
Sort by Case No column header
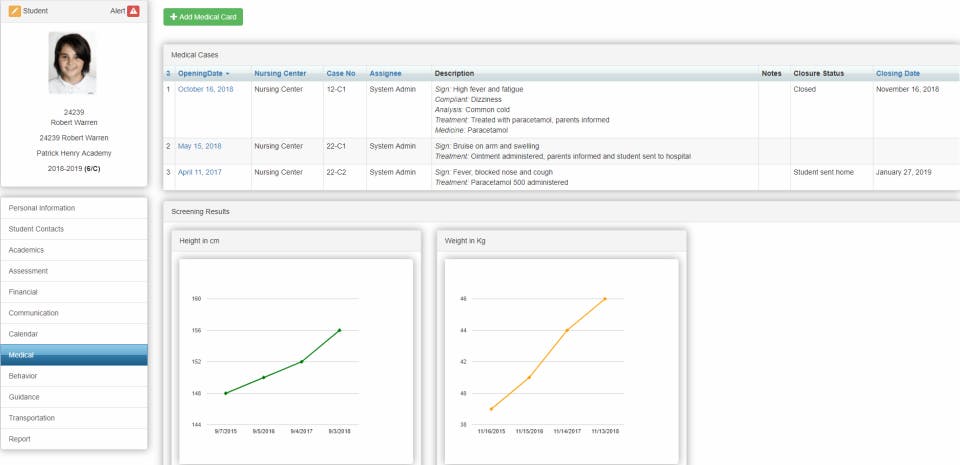pos(340,73)
